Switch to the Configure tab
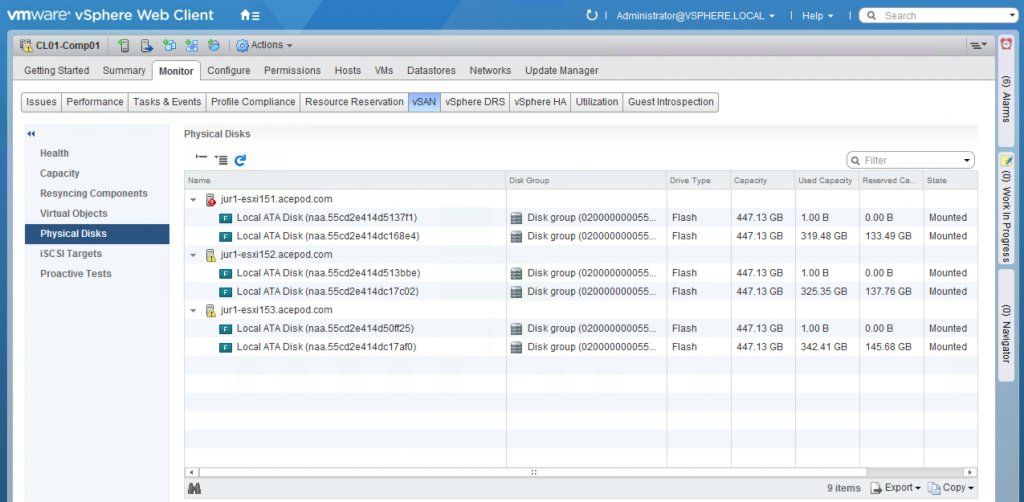 tap(229, 71)
